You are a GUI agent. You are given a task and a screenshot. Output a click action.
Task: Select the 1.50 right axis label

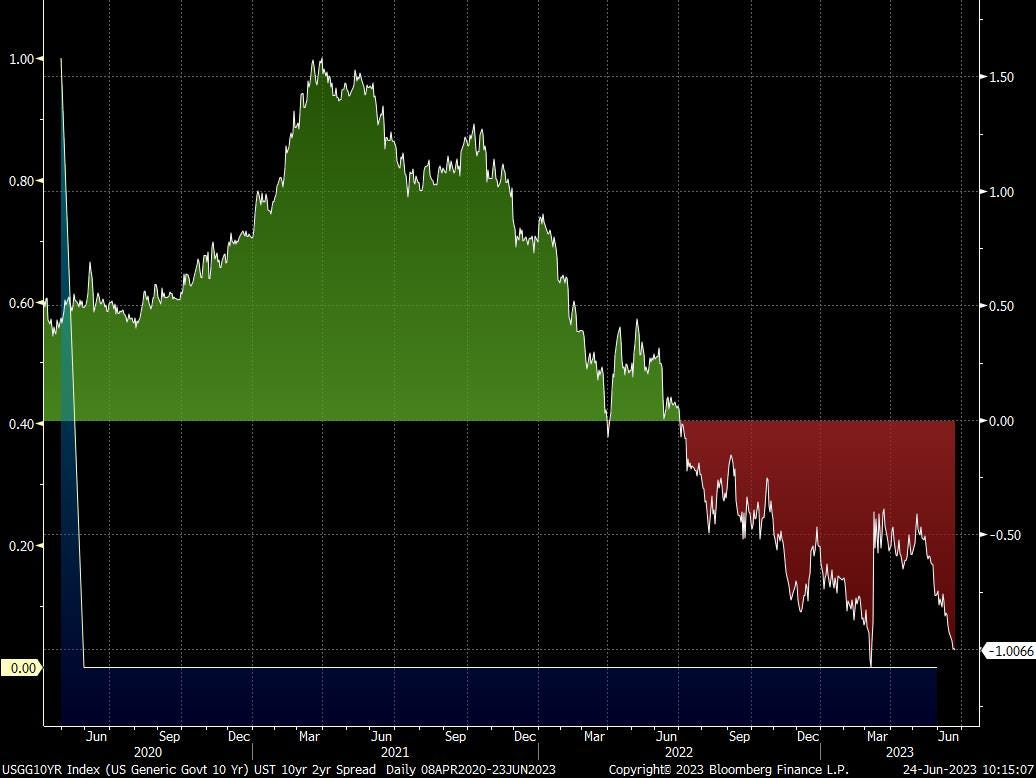click(1001, 77)
